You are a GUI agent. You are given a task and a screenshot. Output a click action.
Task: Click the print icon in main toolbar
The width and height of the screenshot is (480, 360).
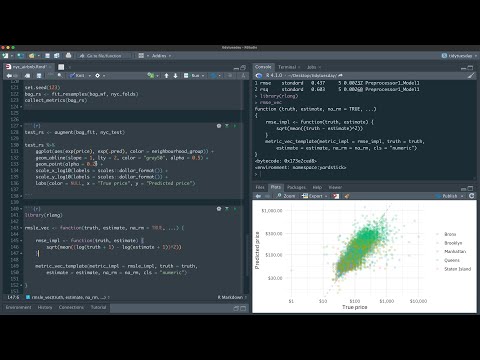coord(68,56)
